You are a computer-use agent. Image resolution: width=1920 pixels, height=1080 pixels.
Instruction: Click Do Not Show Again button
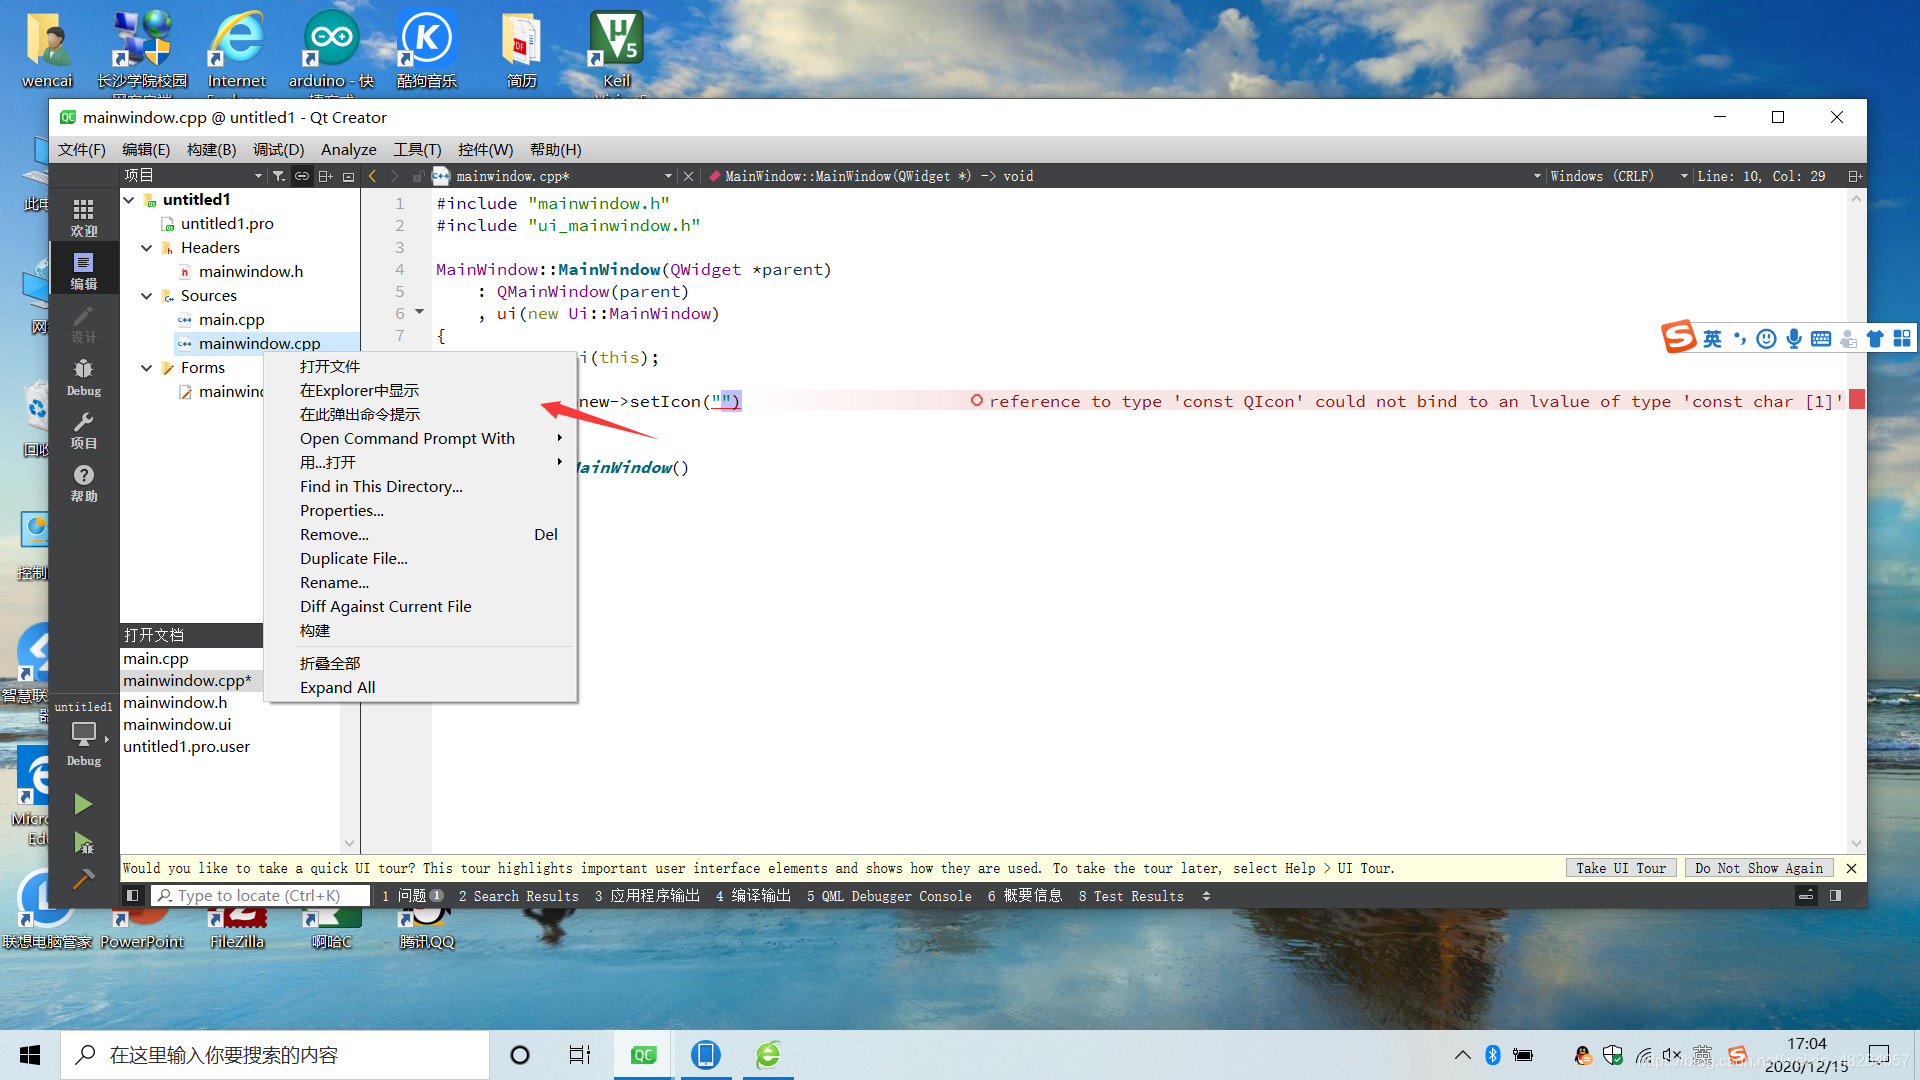coord(1758,868)
